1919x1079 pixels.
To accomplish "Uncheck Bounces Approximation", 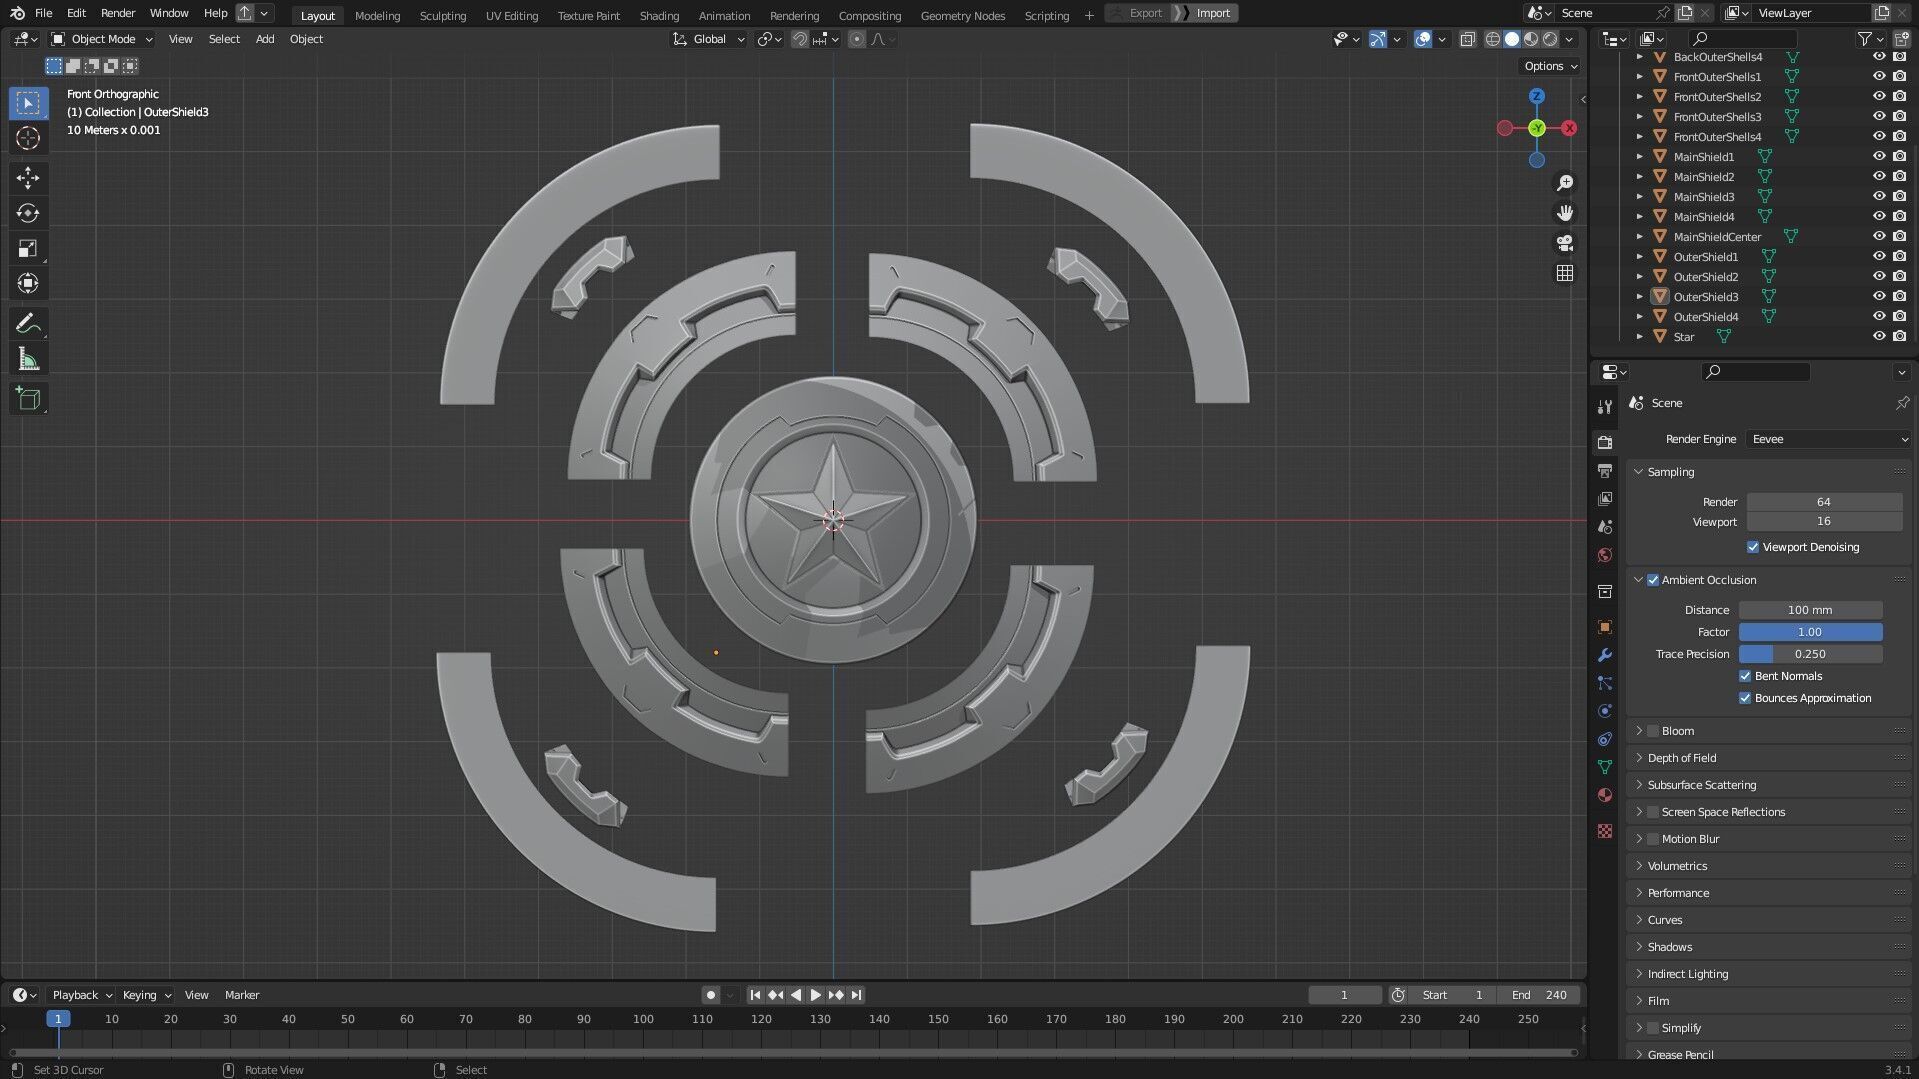I will tap(1745, 698).
